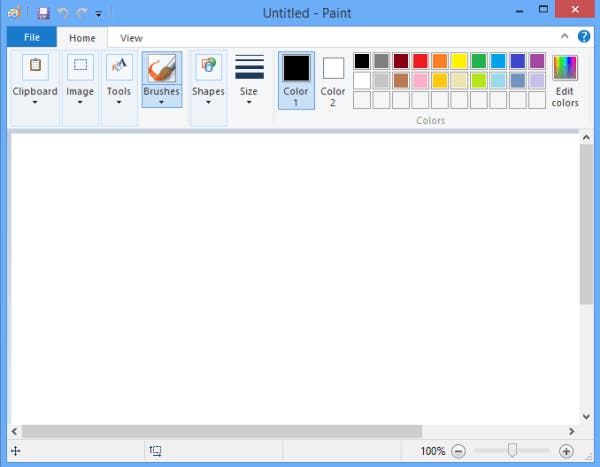Viewport: 600px width, 467px height.
Task: Activate the Color 1 selector
Action: coord(296,80)
